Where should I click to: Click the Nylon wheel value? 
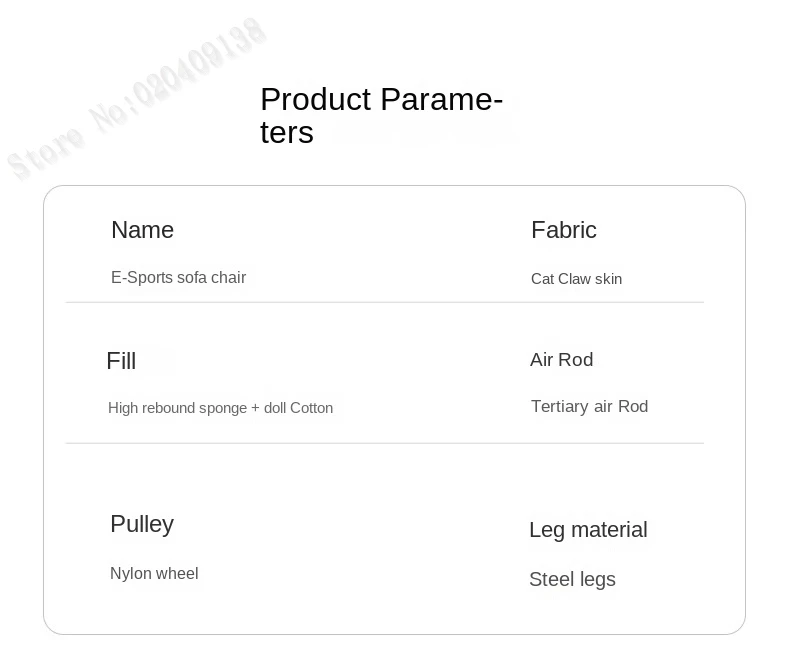(154, 573)
